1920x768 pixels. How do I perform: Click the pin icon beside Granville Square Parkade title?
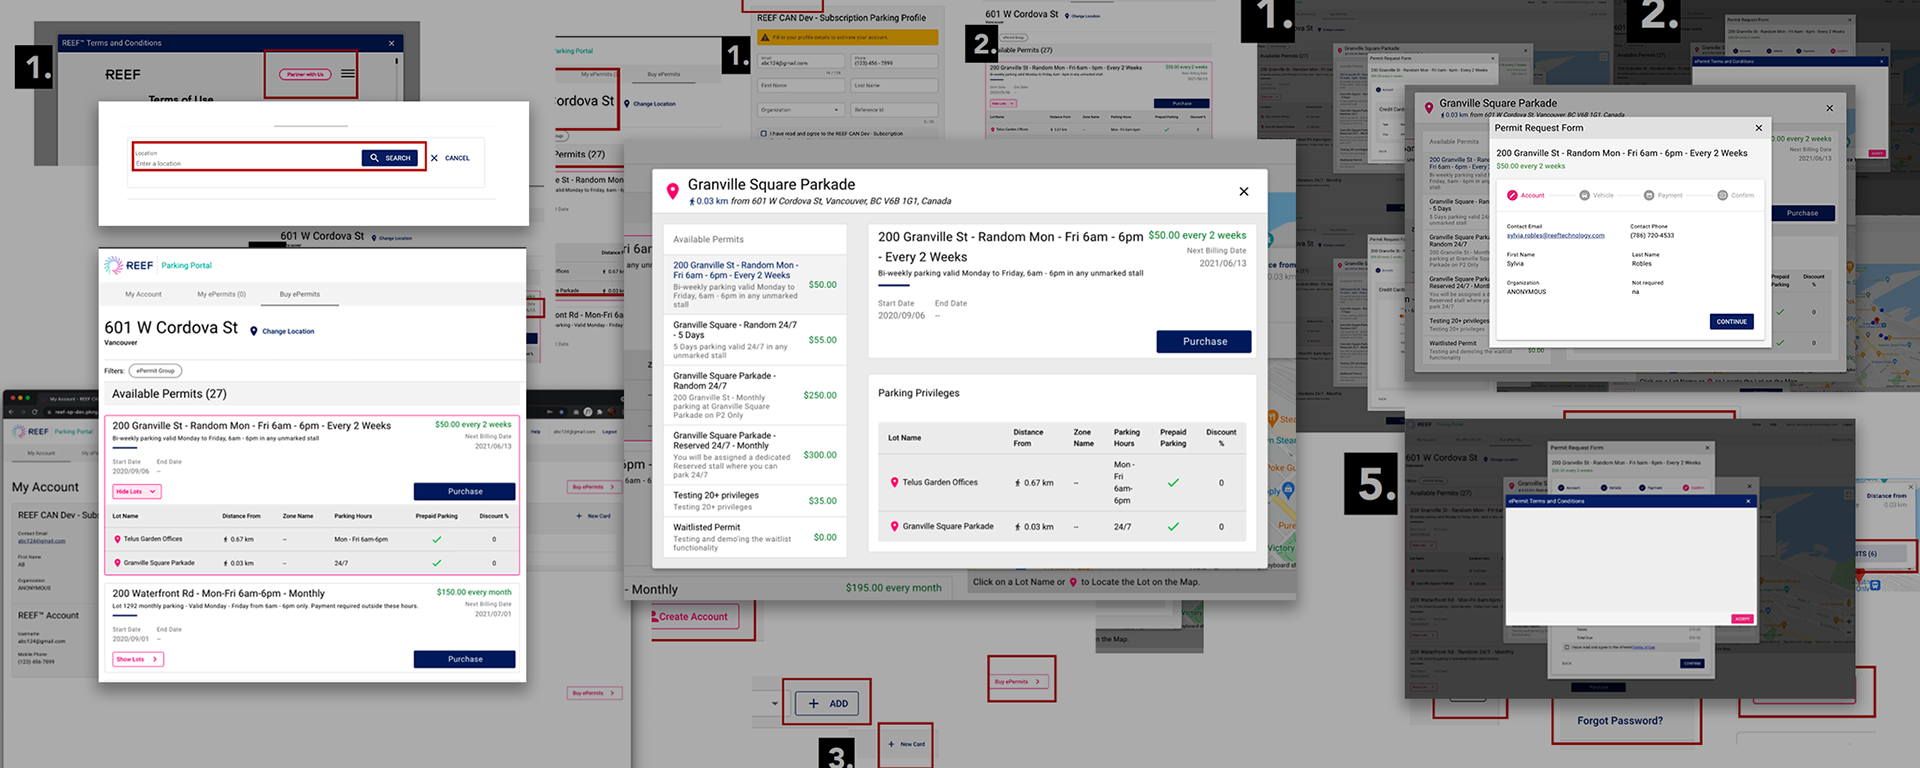pos(673,189)
